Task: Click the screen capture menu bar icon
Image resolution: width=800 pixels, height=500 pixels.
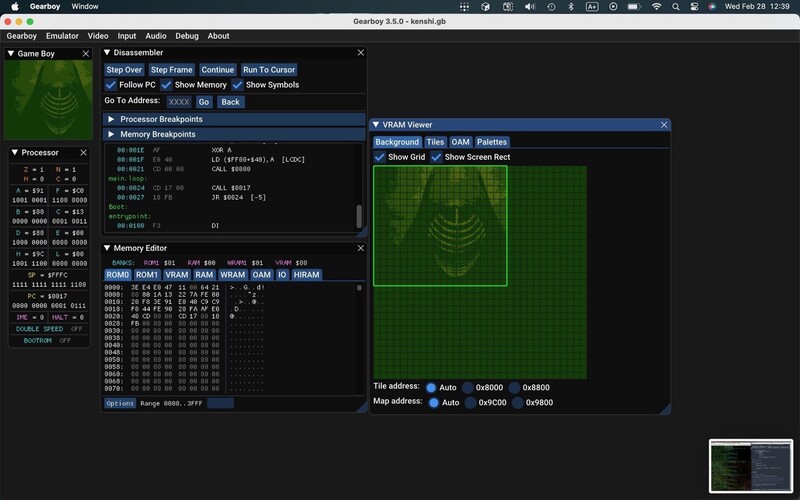Action: pyautogui.click(x=508, y=7)
